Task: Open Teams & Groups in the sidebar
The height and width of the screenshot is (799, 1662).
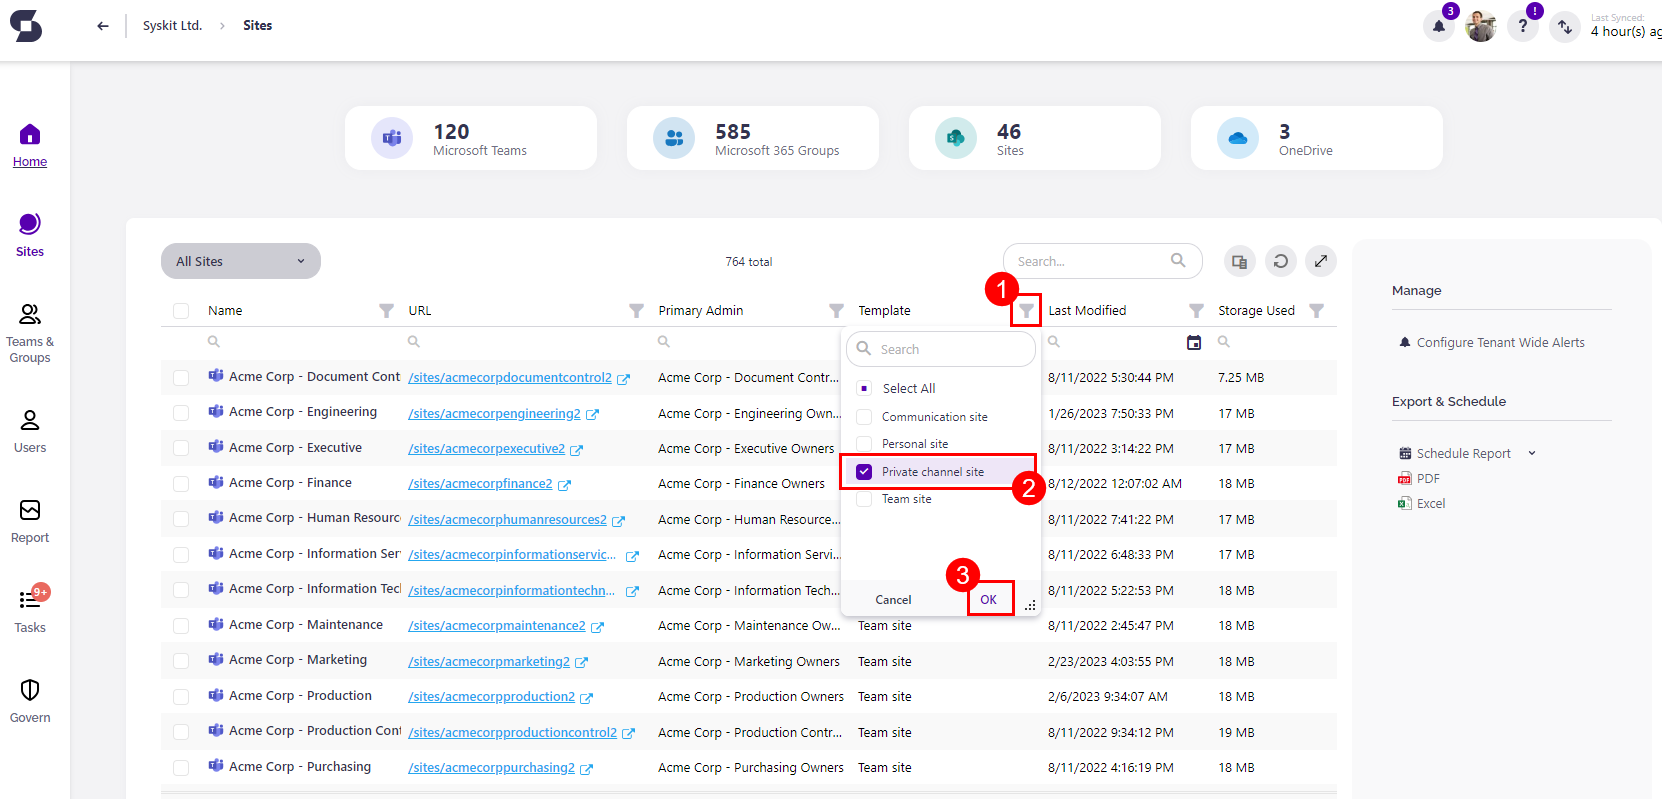Action: point(30,333)
